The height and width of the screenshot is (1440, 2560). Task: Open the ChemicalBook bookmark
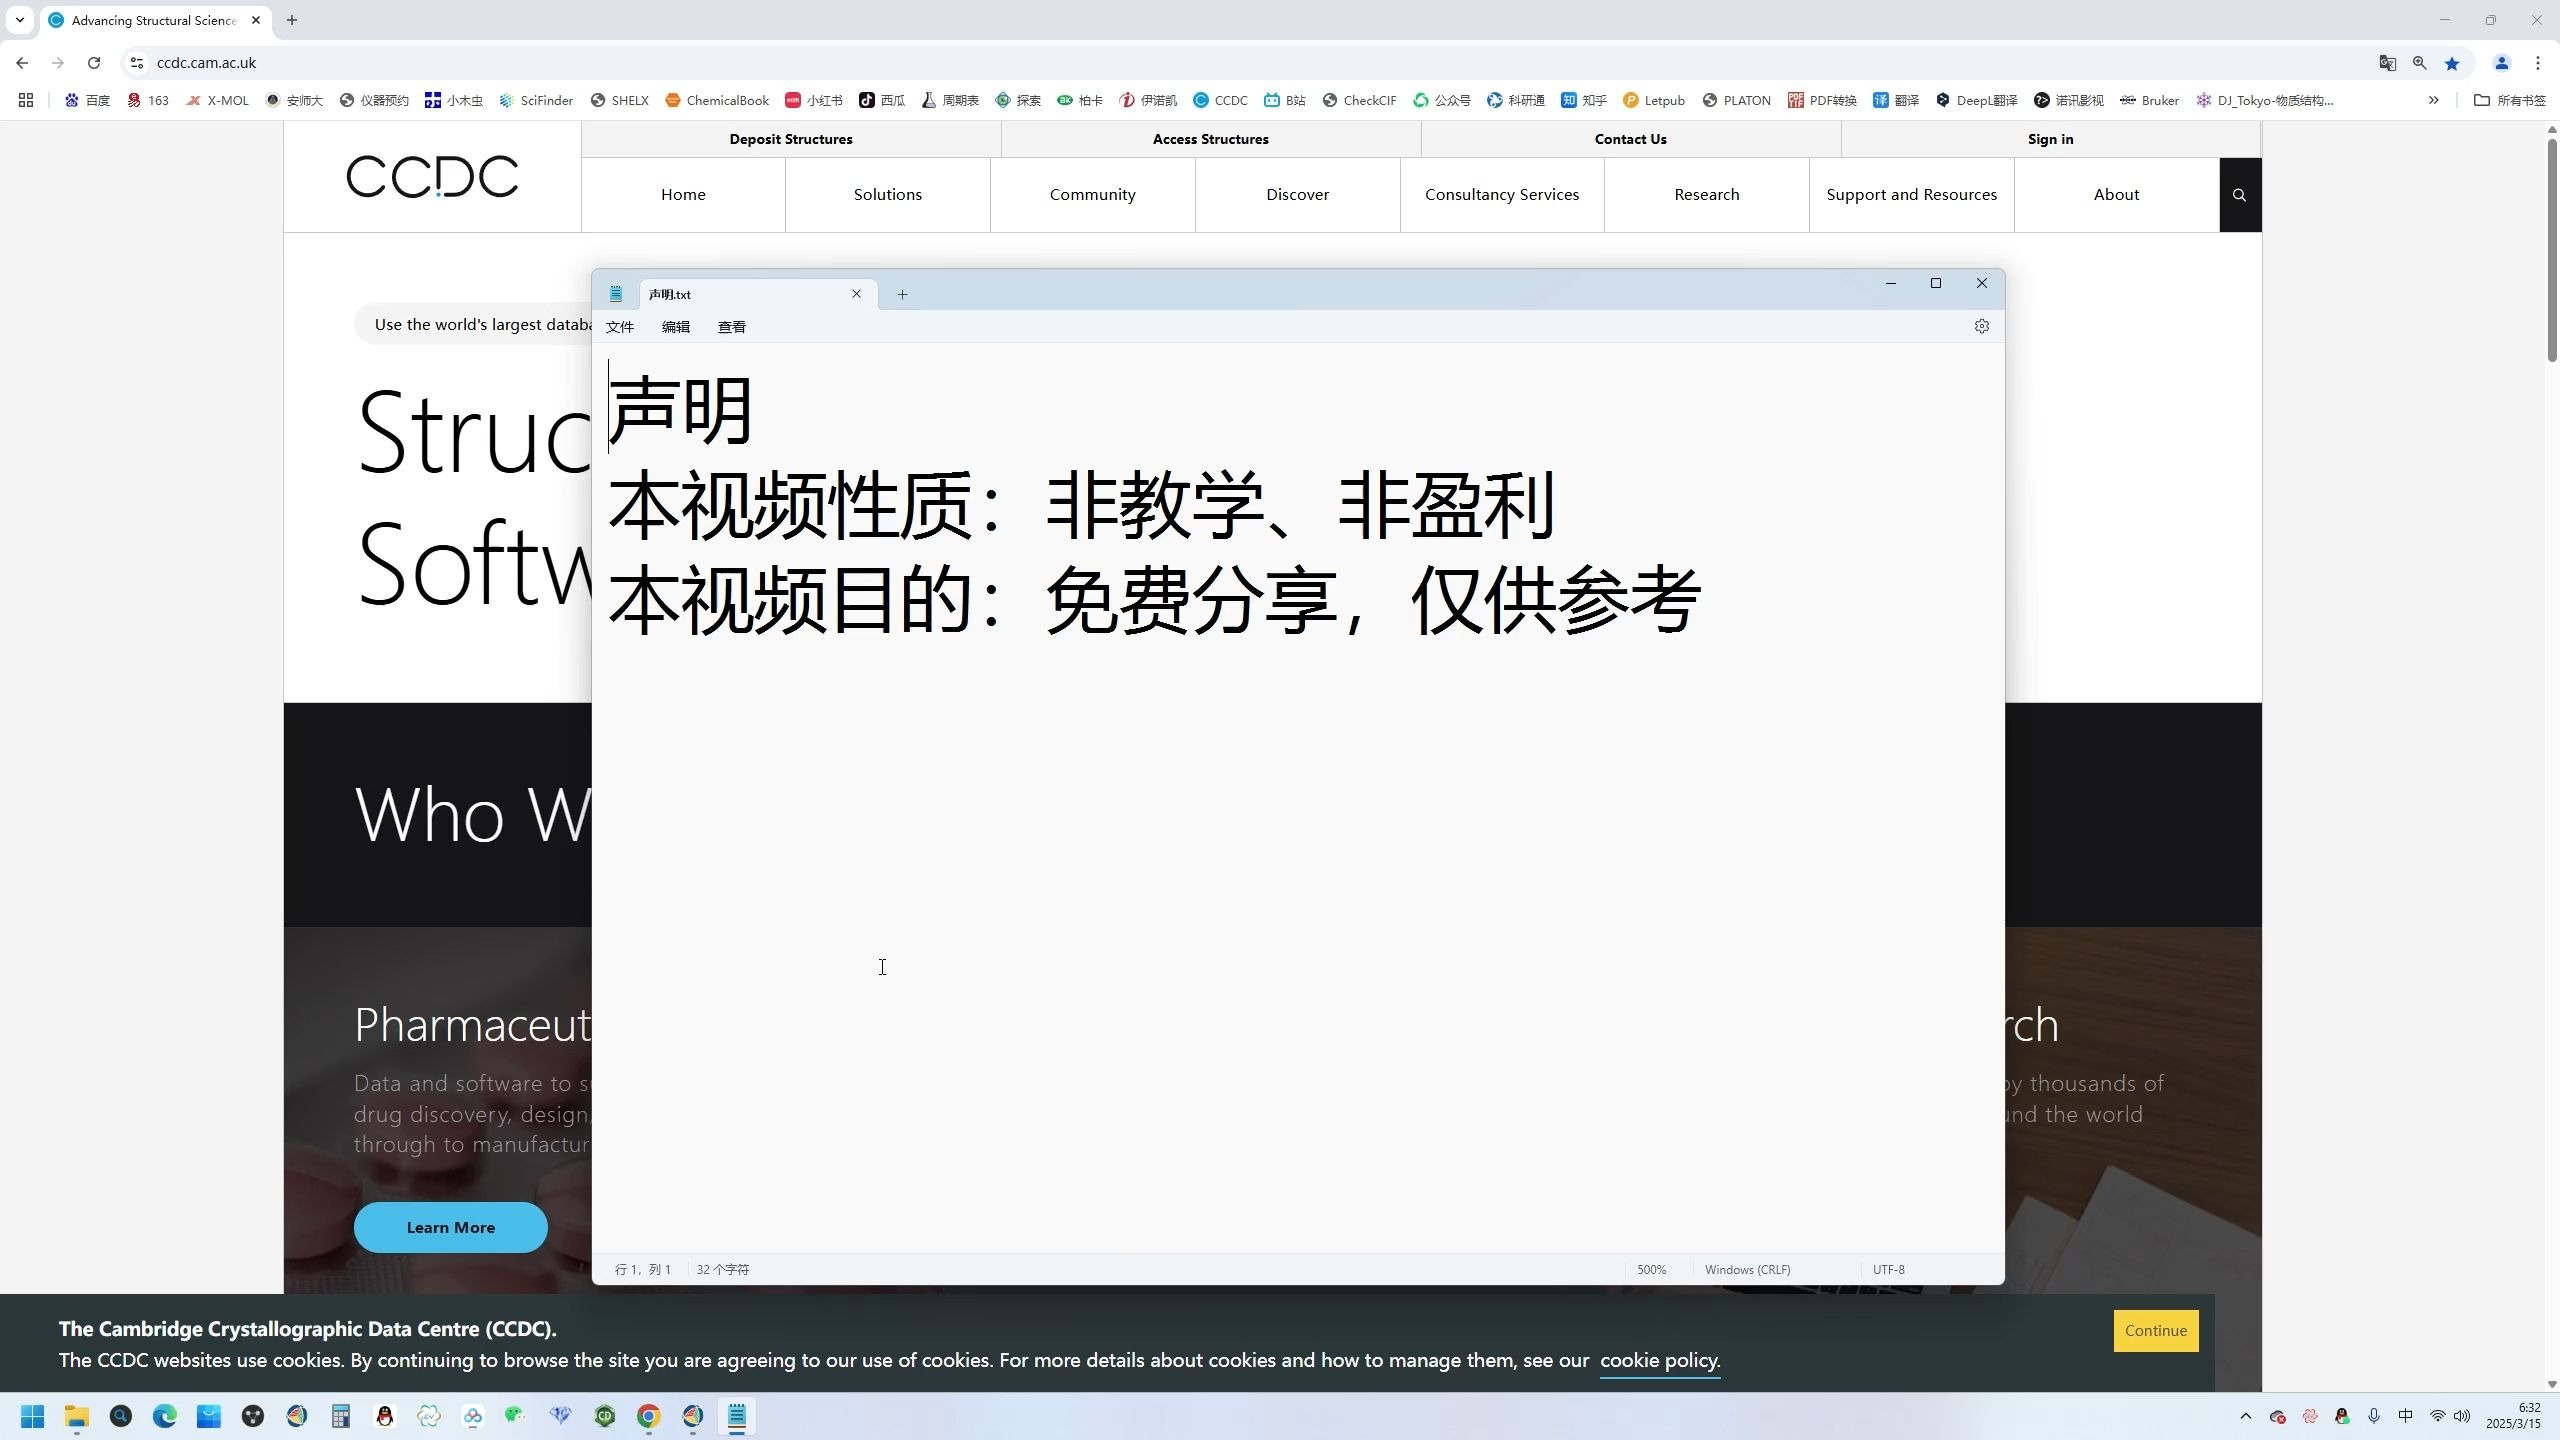tap(717, 100)
